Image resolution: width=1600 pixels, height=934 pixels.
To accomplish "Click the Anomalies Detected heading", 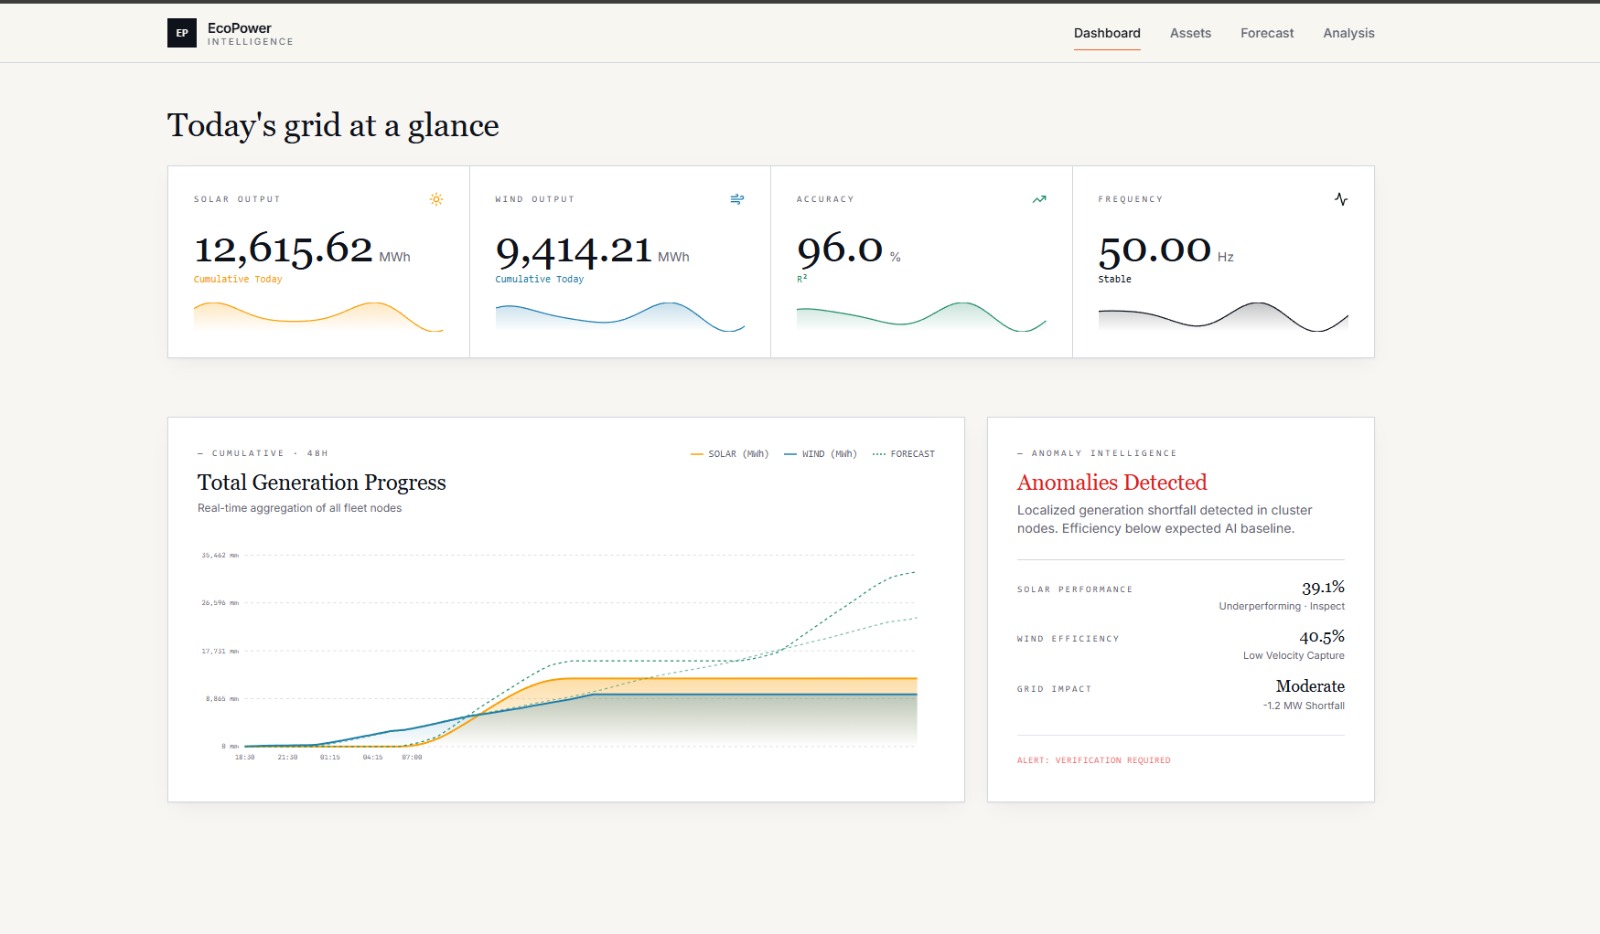I will (1112, 482).
